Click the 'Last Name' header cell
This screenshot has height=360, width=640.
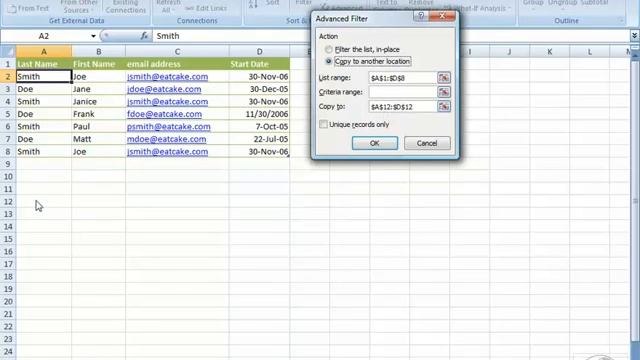point(44,64)
